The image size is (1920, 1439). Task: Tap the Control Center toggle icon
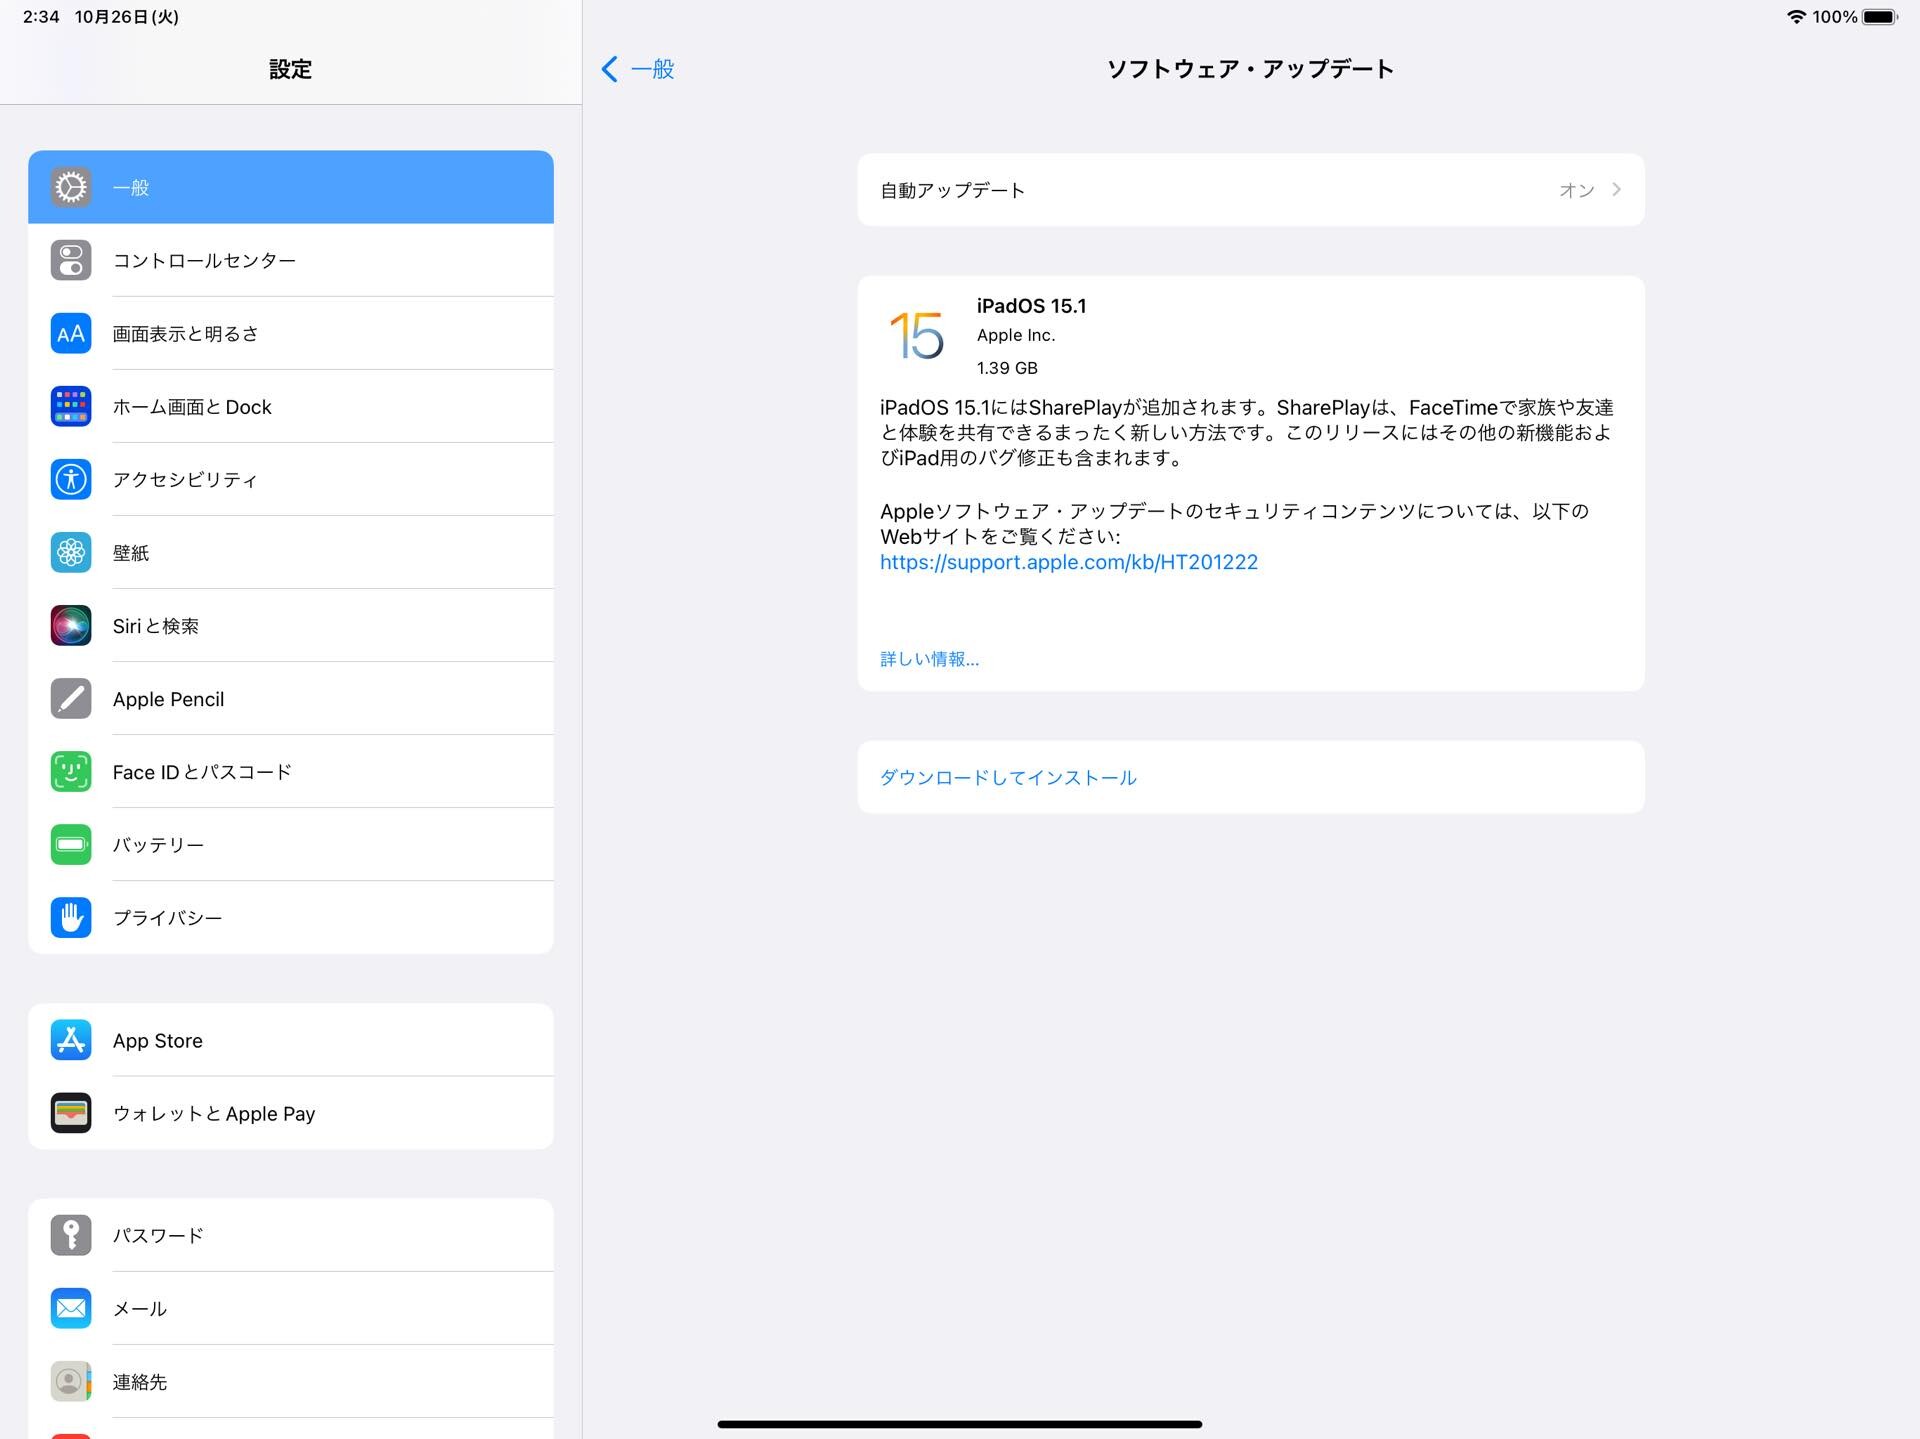point(71,260)
